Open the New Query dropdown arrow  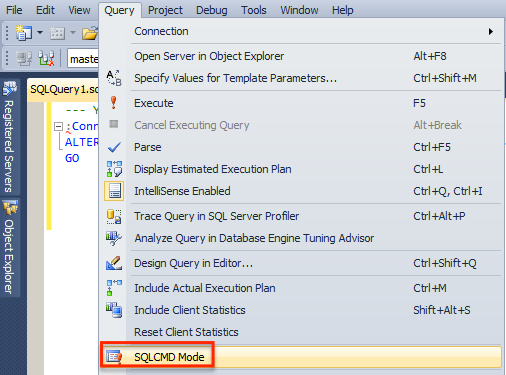40,33
